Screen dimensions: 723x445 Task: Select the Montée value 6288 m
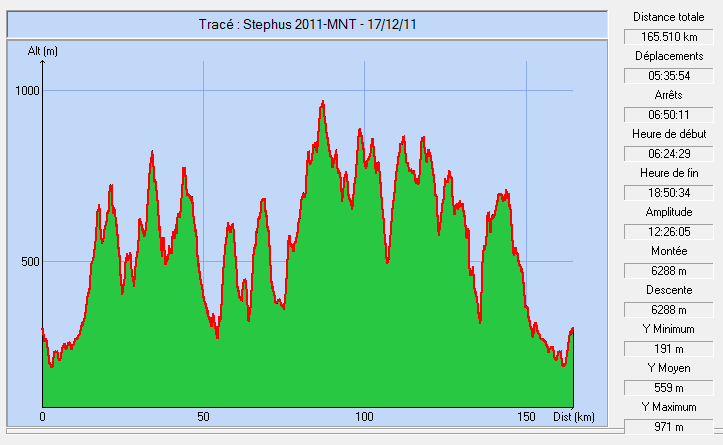[x=668, y=271]
